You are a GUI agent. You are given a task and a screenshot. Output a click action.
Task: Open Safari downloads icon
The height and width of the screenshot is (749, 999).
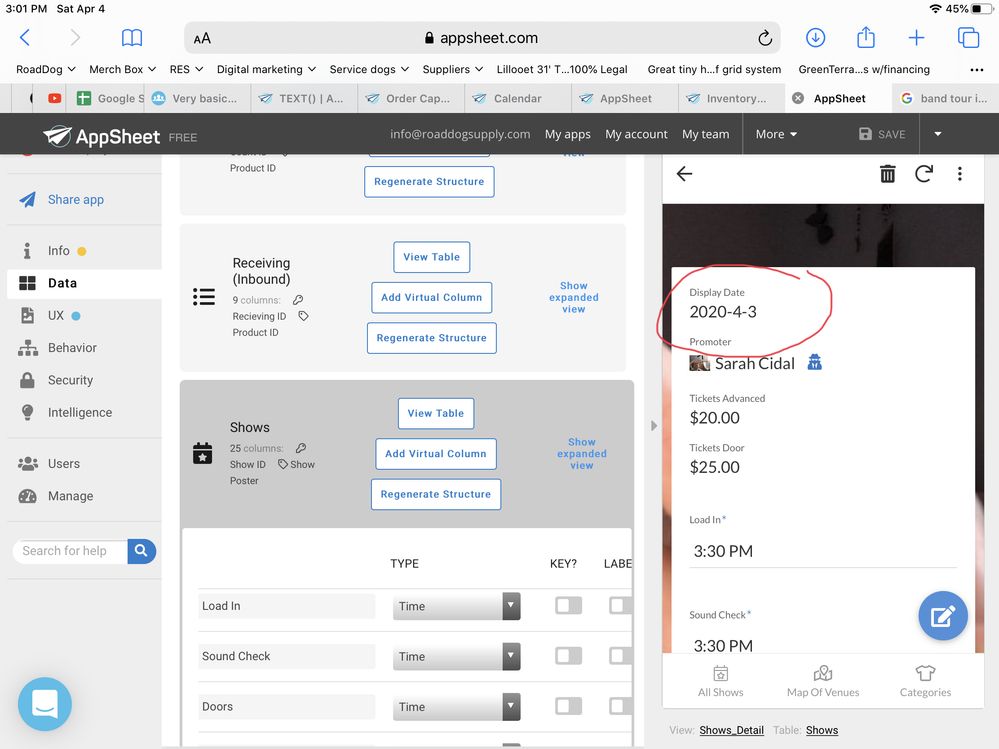[816, 38]
